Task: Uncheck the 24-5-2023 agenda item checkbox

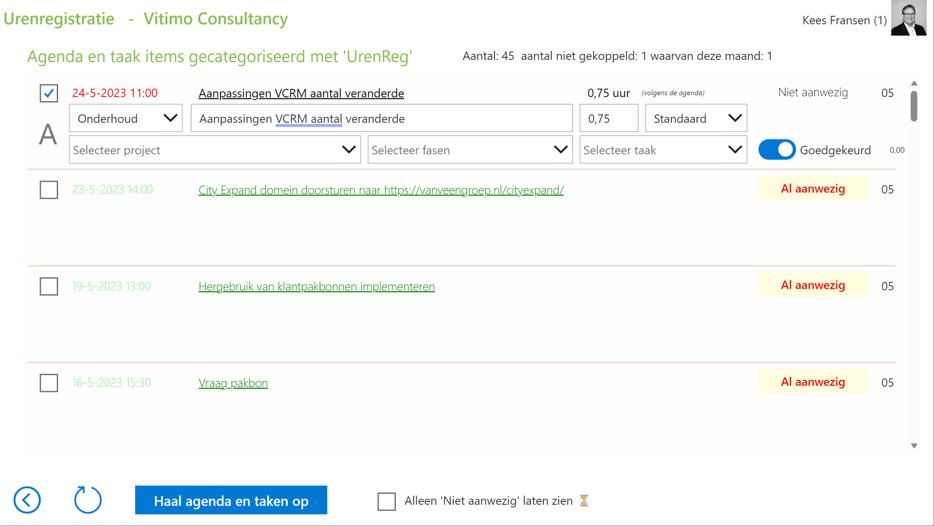Action: point(48,93)
